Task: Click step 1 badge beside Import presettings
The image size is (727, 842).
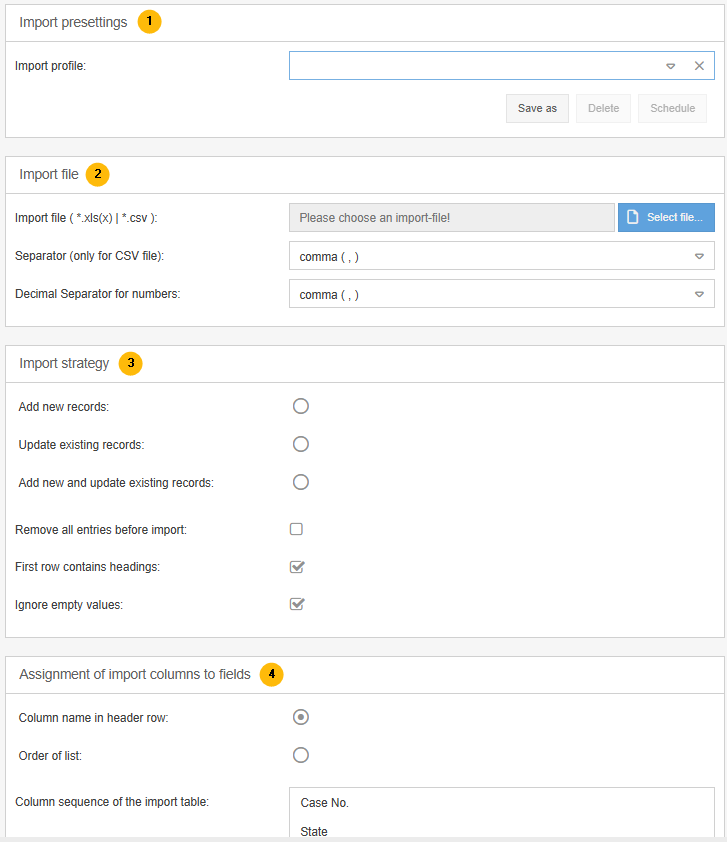Action: [149, 22]
